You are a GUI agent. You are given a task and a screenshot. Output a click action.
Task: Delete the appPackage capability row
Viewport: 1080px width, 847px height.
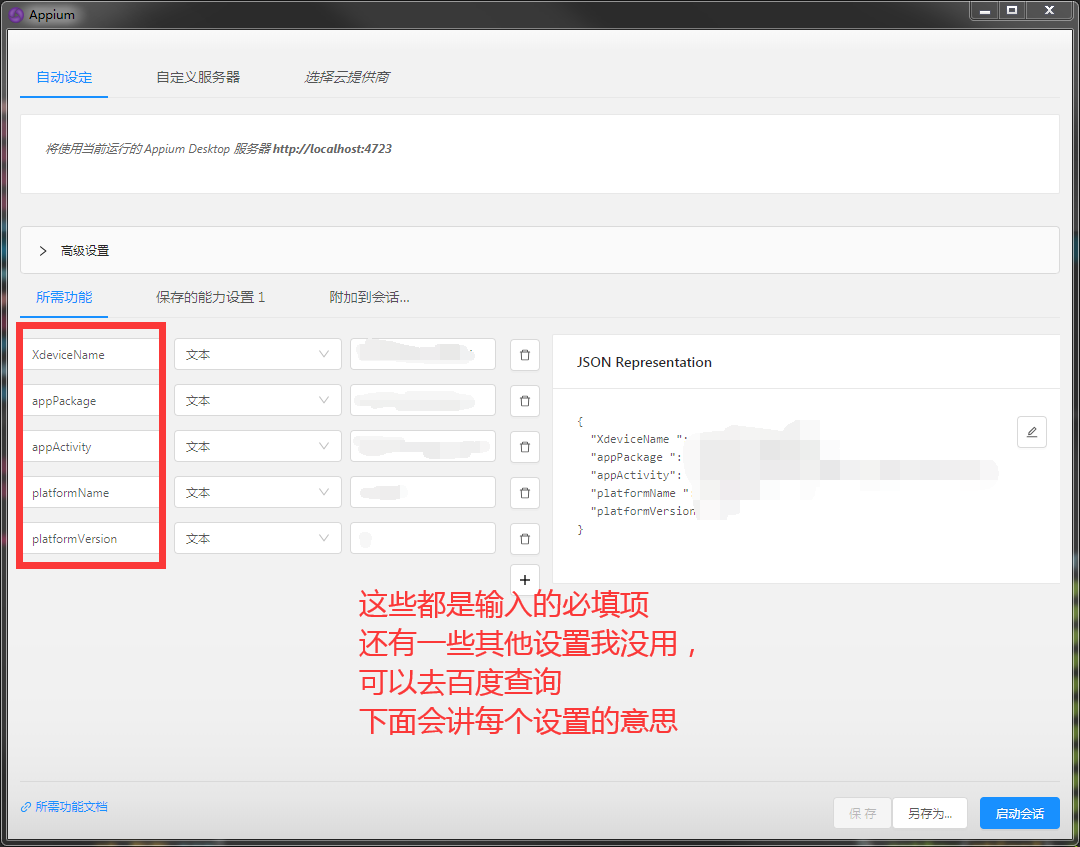(524, 401)
